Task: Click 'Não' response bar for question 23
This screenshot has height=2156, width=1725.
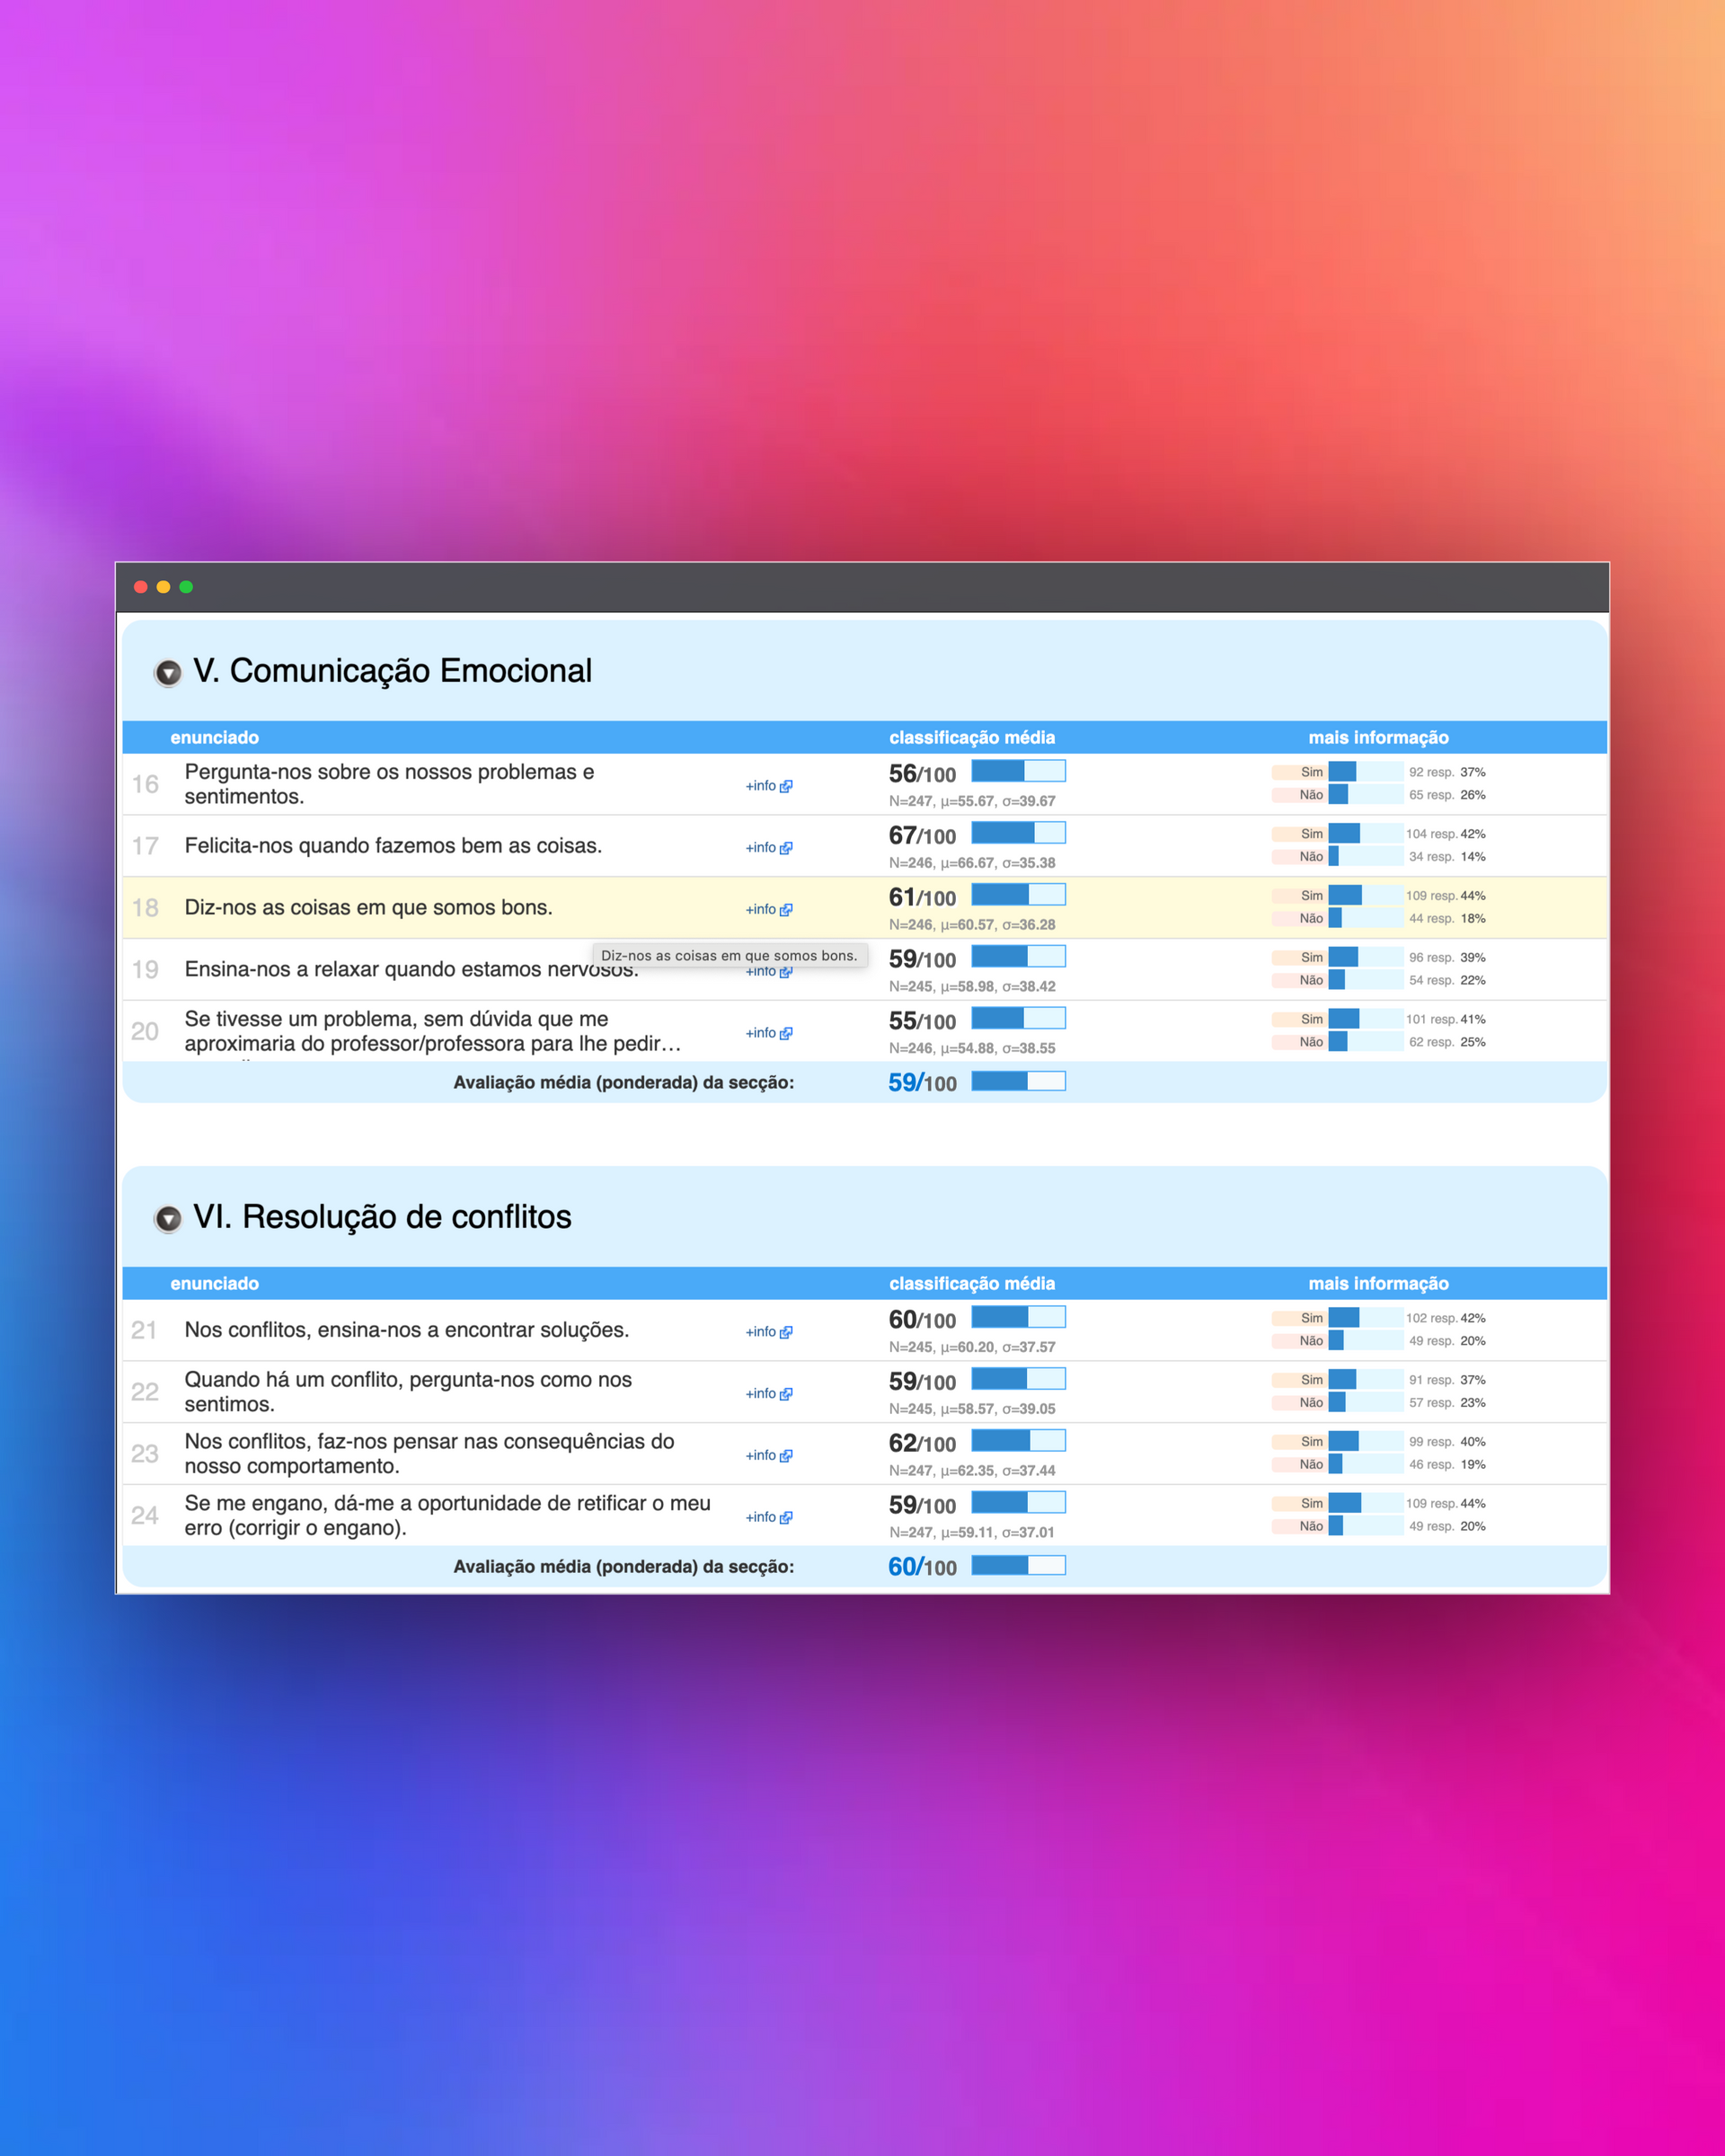Action: [1365, 1465]
